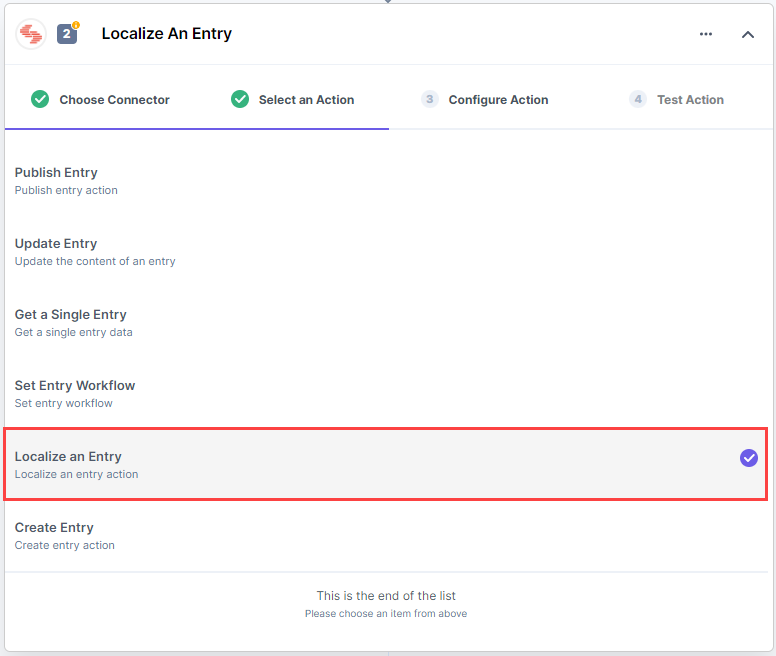Select the Publish Entry action

click(x=388, y=181)
